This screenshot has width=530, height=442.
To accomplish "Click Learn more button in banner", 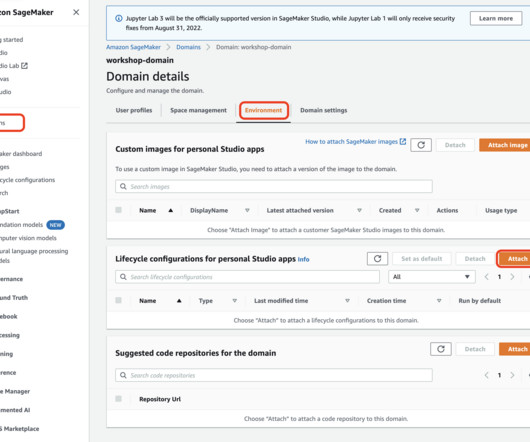I will (x=496, y=19).
